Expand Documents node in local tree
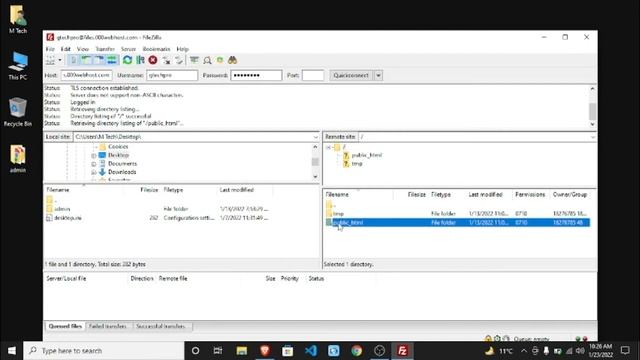This screenshot has width=640, height=360. pos(94,164)
